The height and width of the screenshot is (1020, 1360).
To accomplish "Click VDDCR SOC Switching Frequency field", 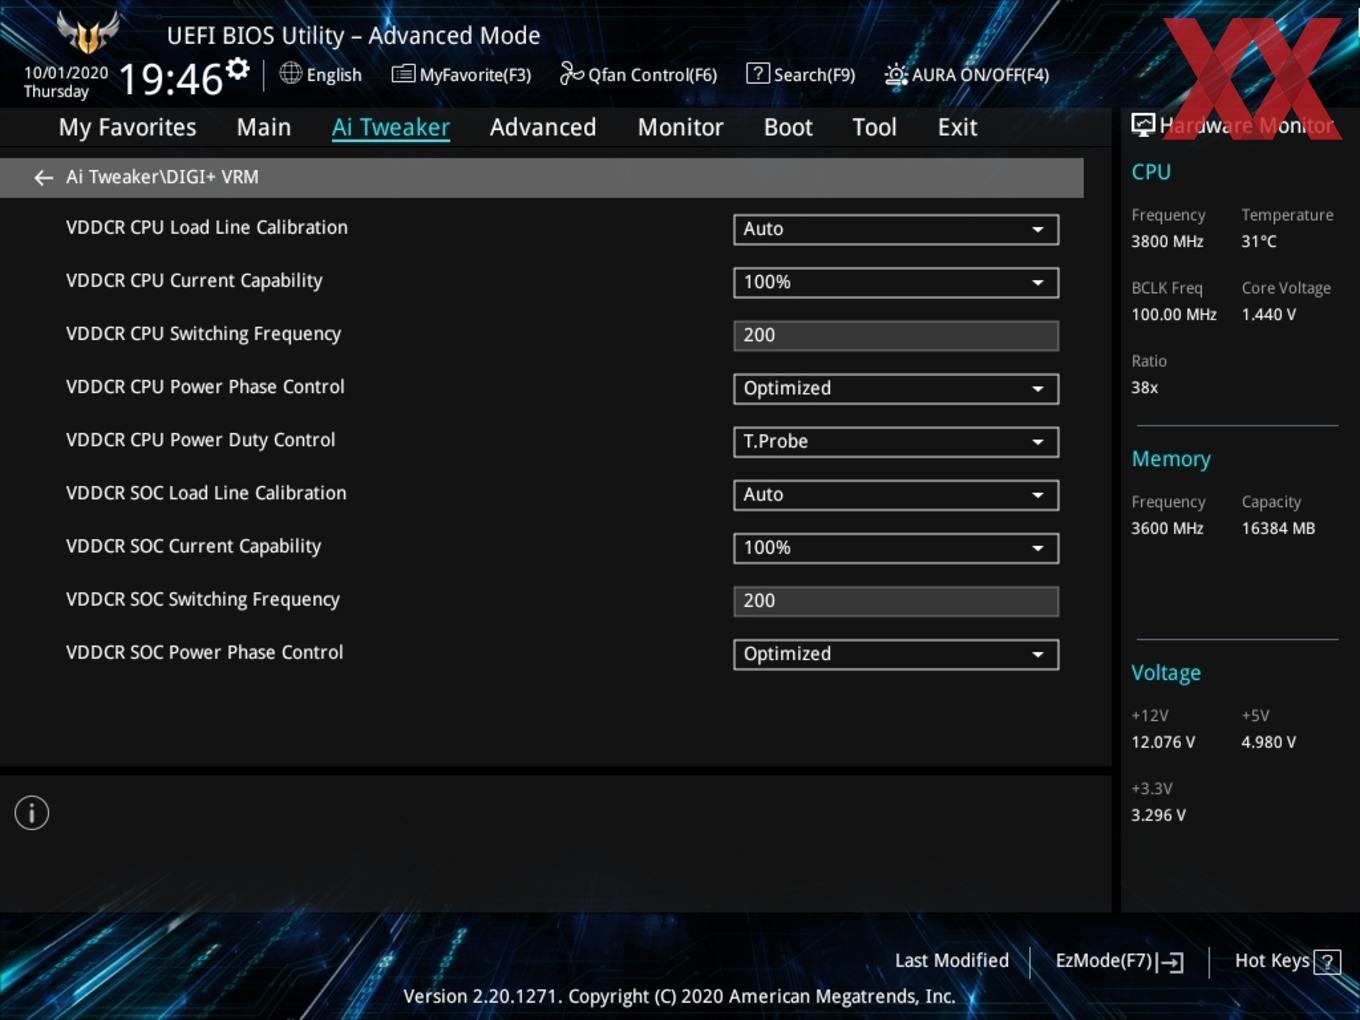I will [x=896, y=601].
